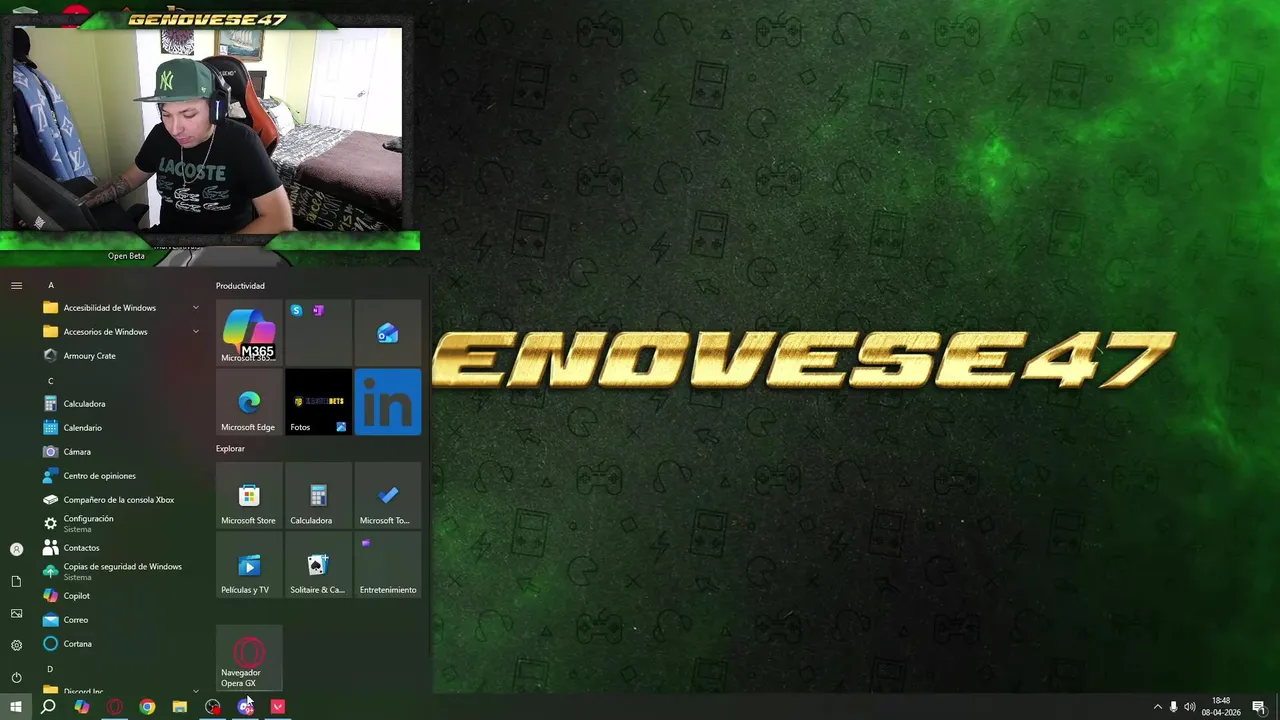Screen dimensions: 1280x720
Task: Click the letter C index header
Action: click(x=51, y=381)
